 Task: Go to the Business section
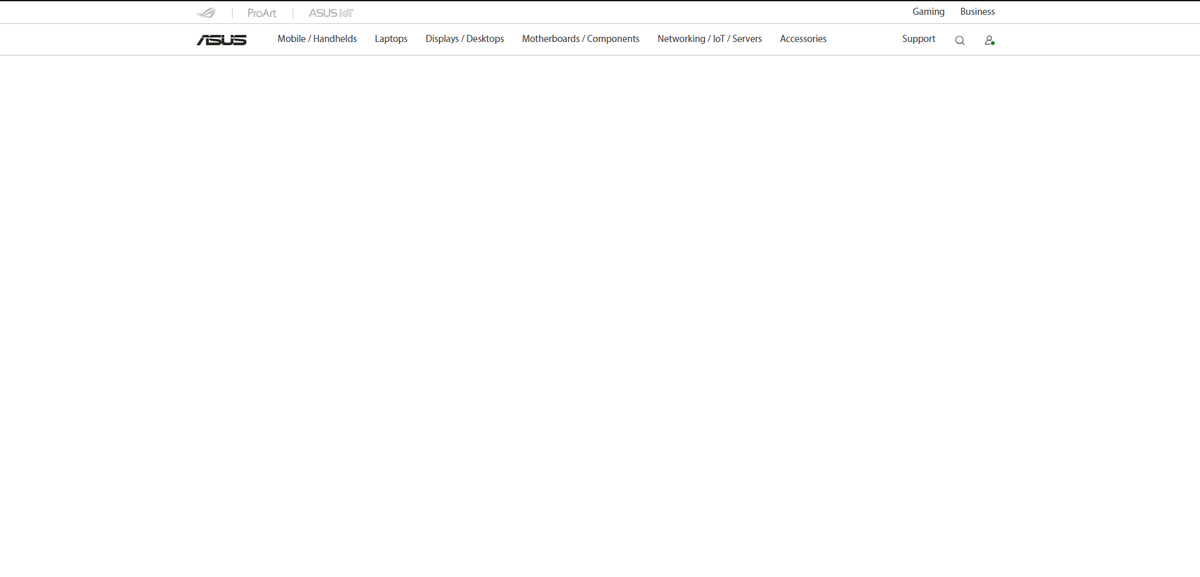(977, 12)
